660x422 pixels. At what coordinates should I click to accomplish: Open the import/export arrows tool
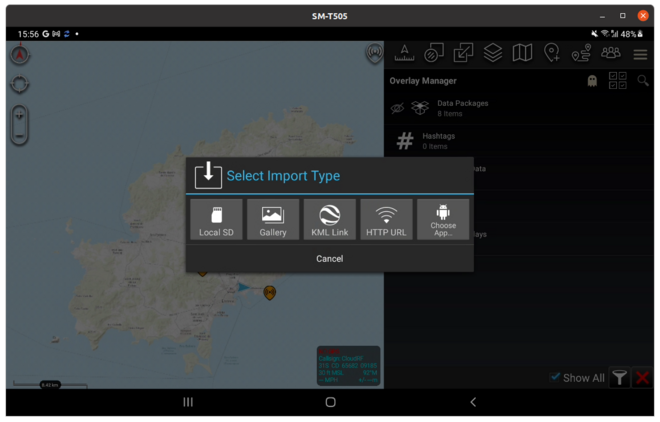(x=463, y=53)
